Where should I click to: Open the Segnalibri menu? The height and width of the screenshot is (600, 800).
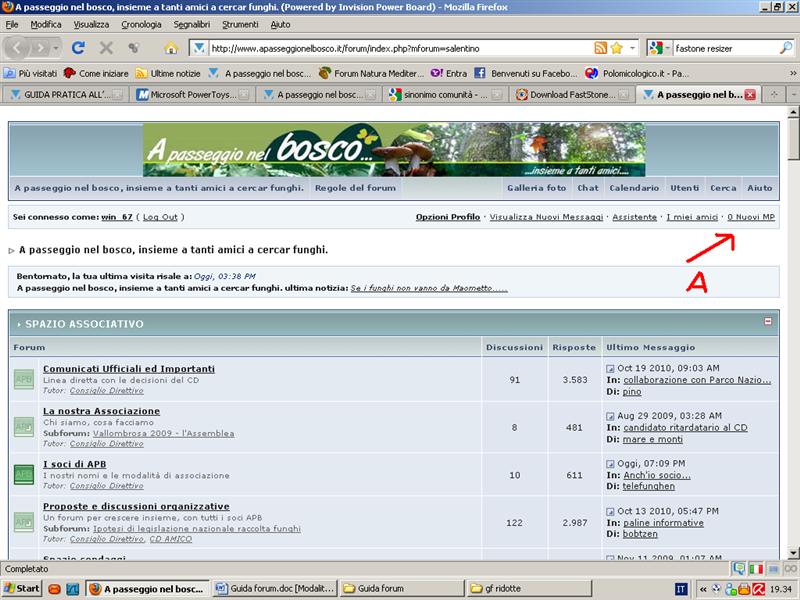pyautogui.click(x=192, y=23)
